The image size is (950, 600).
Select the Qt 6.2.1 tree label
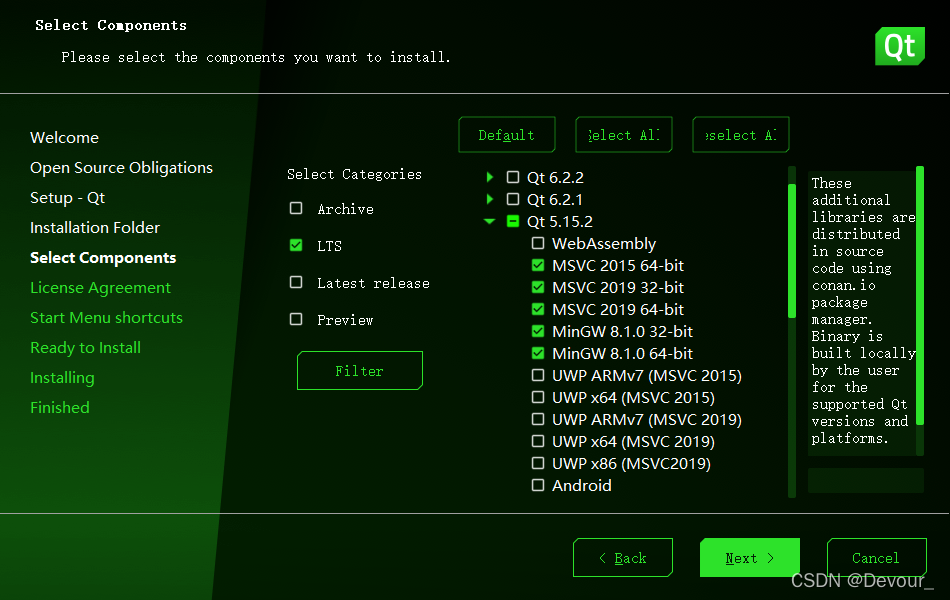tap(554, 199)
